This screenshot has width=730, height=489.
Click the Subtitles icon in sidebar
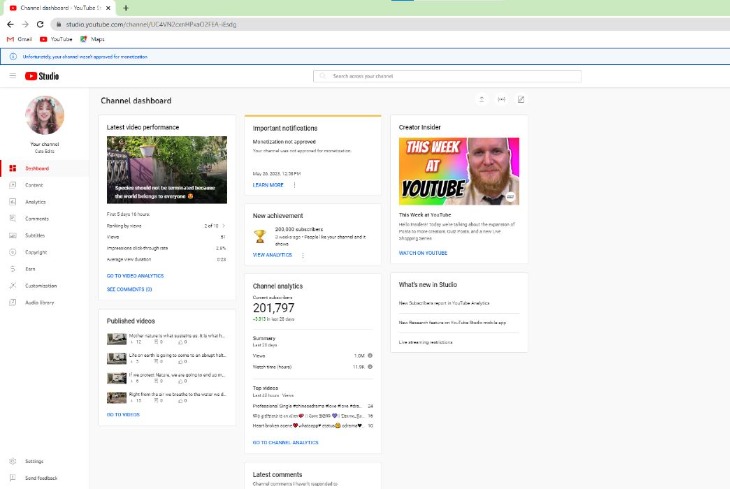tap(13, 235)
